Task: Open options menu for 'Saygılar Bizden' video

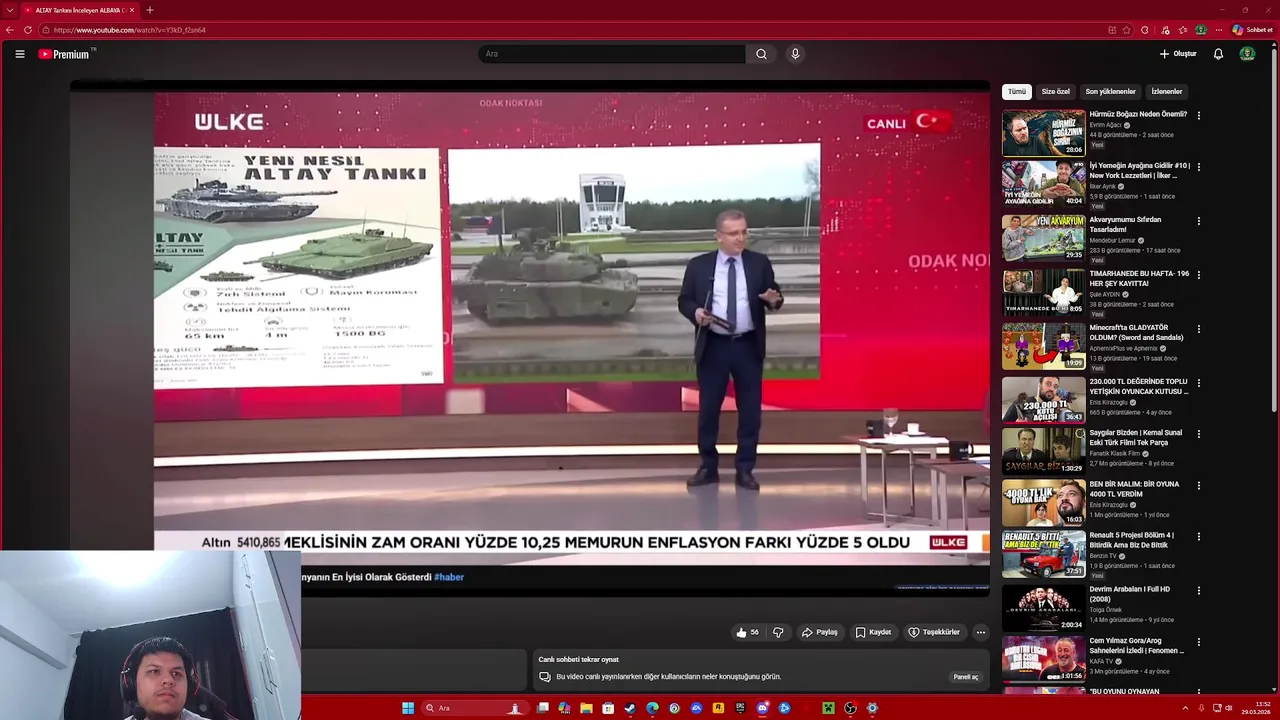Action: pyautogui.click(x=1199, y=434)
